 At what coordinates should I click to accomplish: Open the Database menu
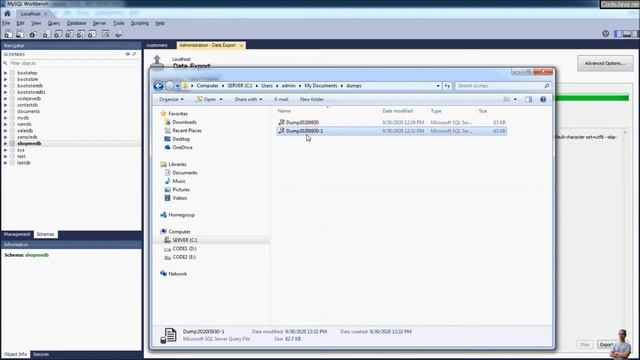click(76, 23)
